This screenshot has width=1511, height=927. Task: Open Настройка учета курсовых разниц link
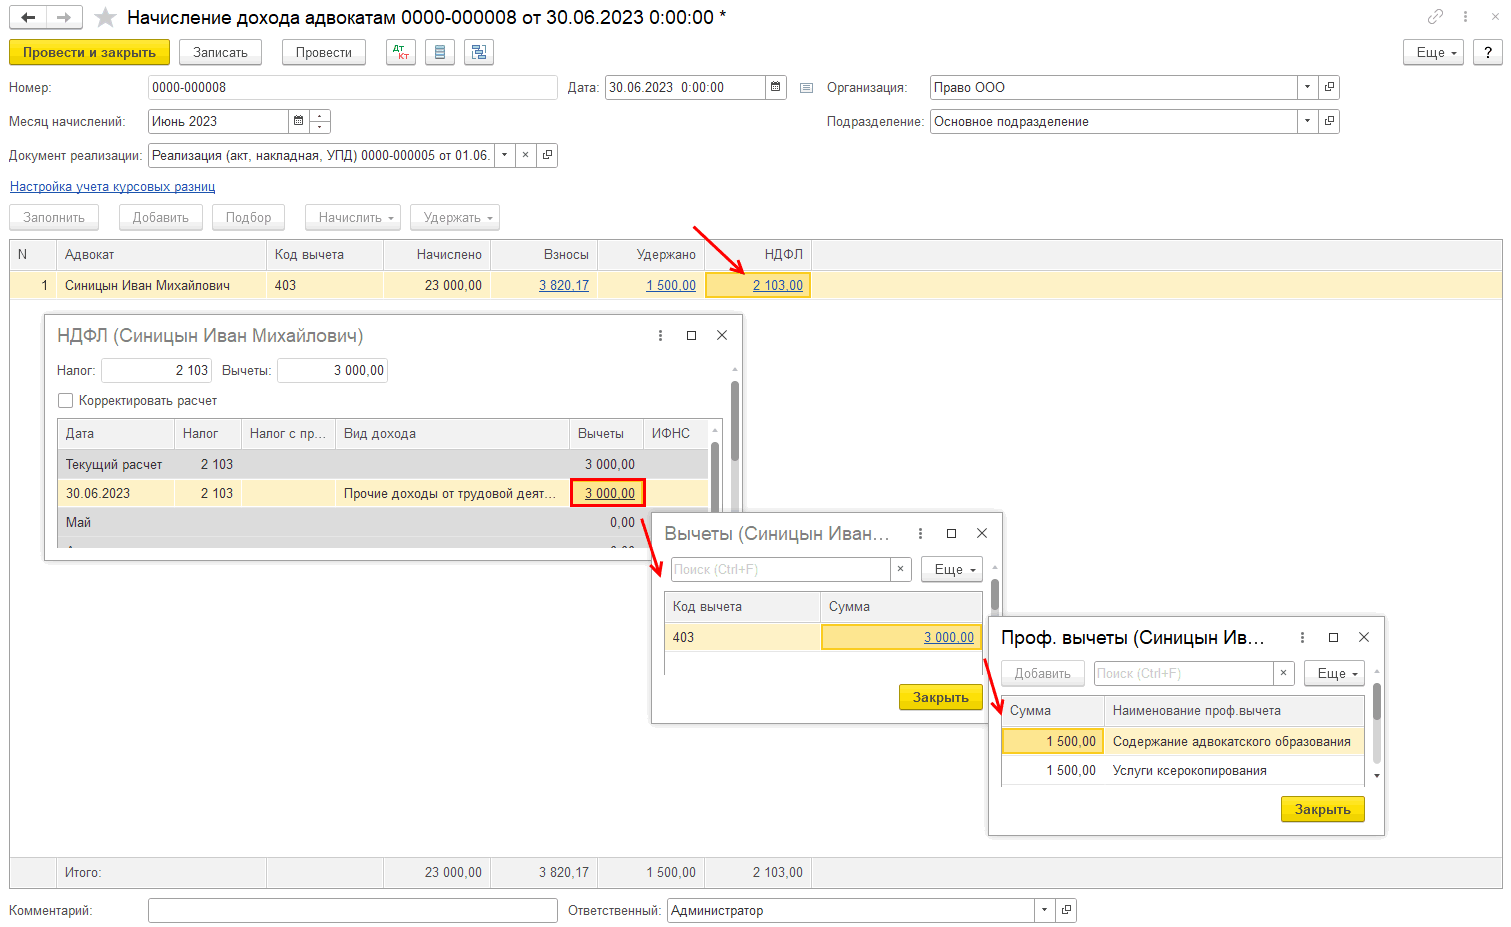tap(112, 187)
